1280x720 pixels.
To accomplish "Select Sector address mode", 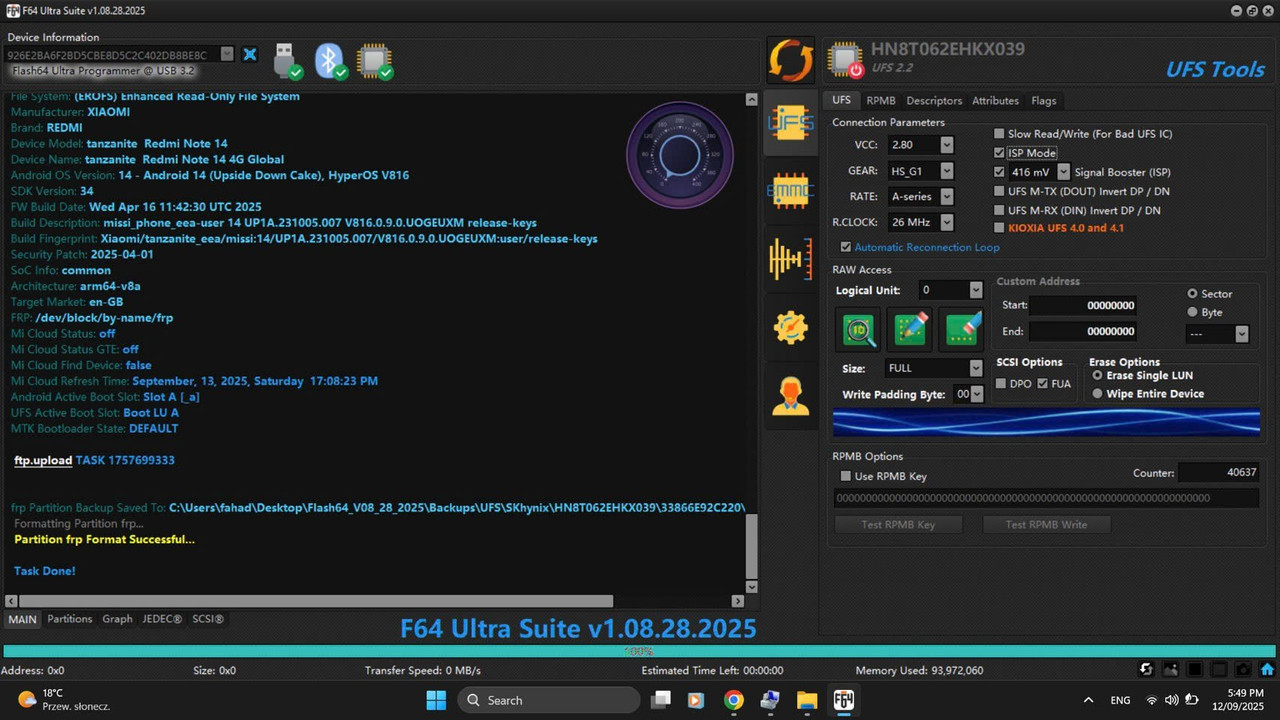I will 1192,294.
